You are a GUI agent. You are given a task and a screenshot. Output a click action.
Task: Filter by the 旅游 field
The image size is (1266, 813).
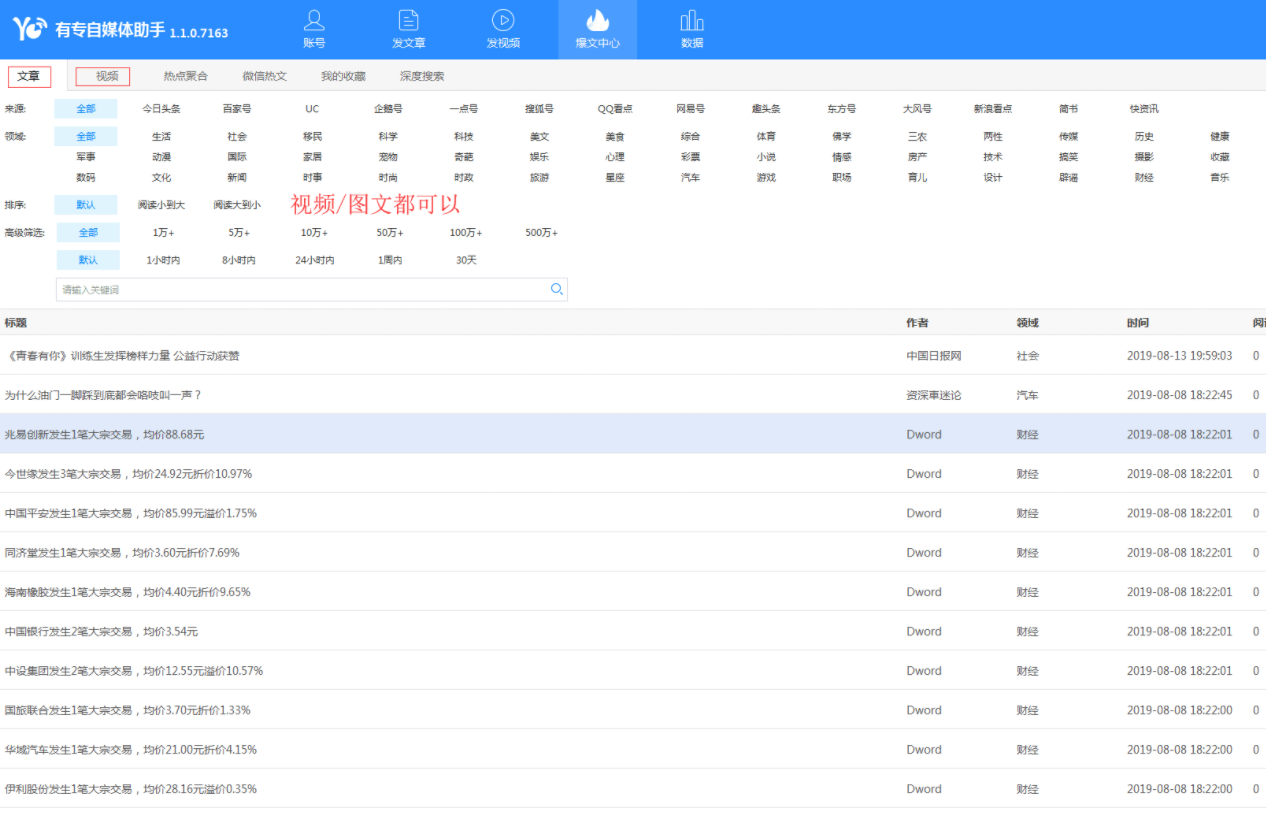[540, 178]
